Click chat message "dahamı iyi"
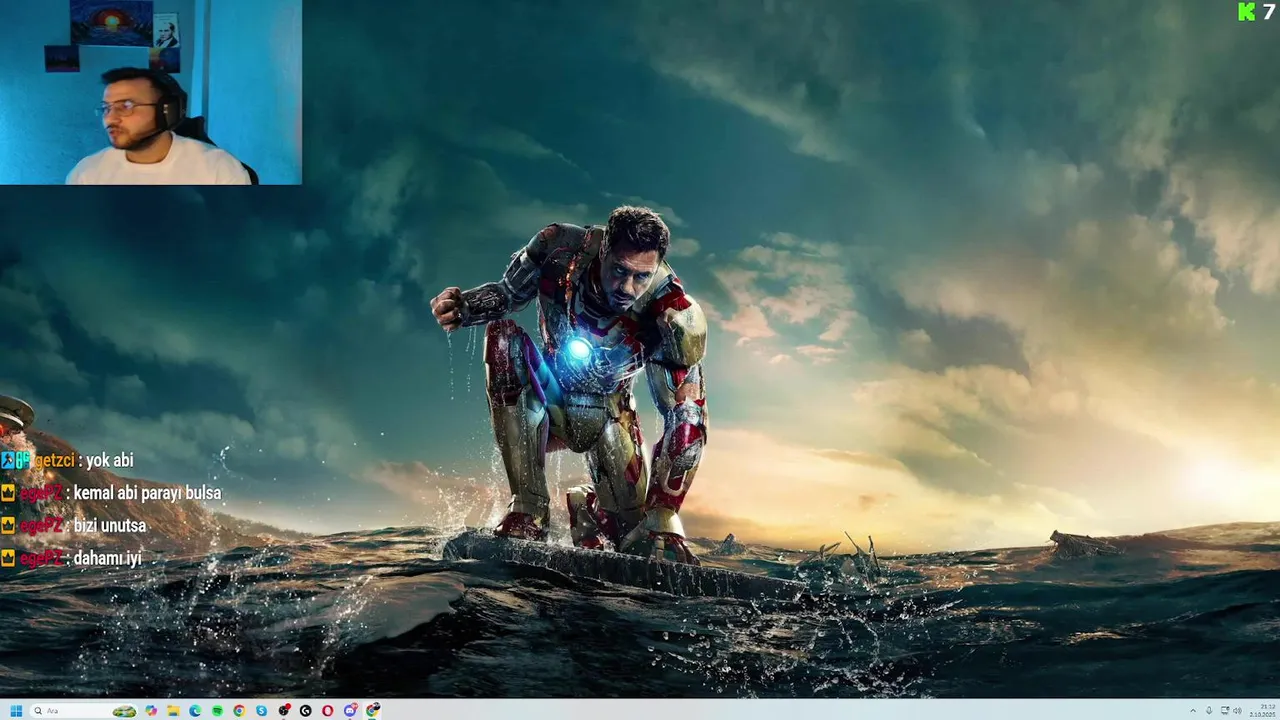The height and width of the screenshot is (720, 1280). [x=107, y=558]
